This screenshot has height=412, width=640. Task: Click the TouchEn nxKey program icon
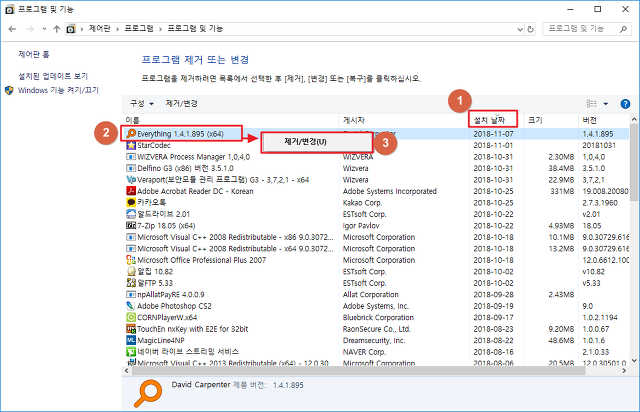pyautogui.click(x=131, y=329)
